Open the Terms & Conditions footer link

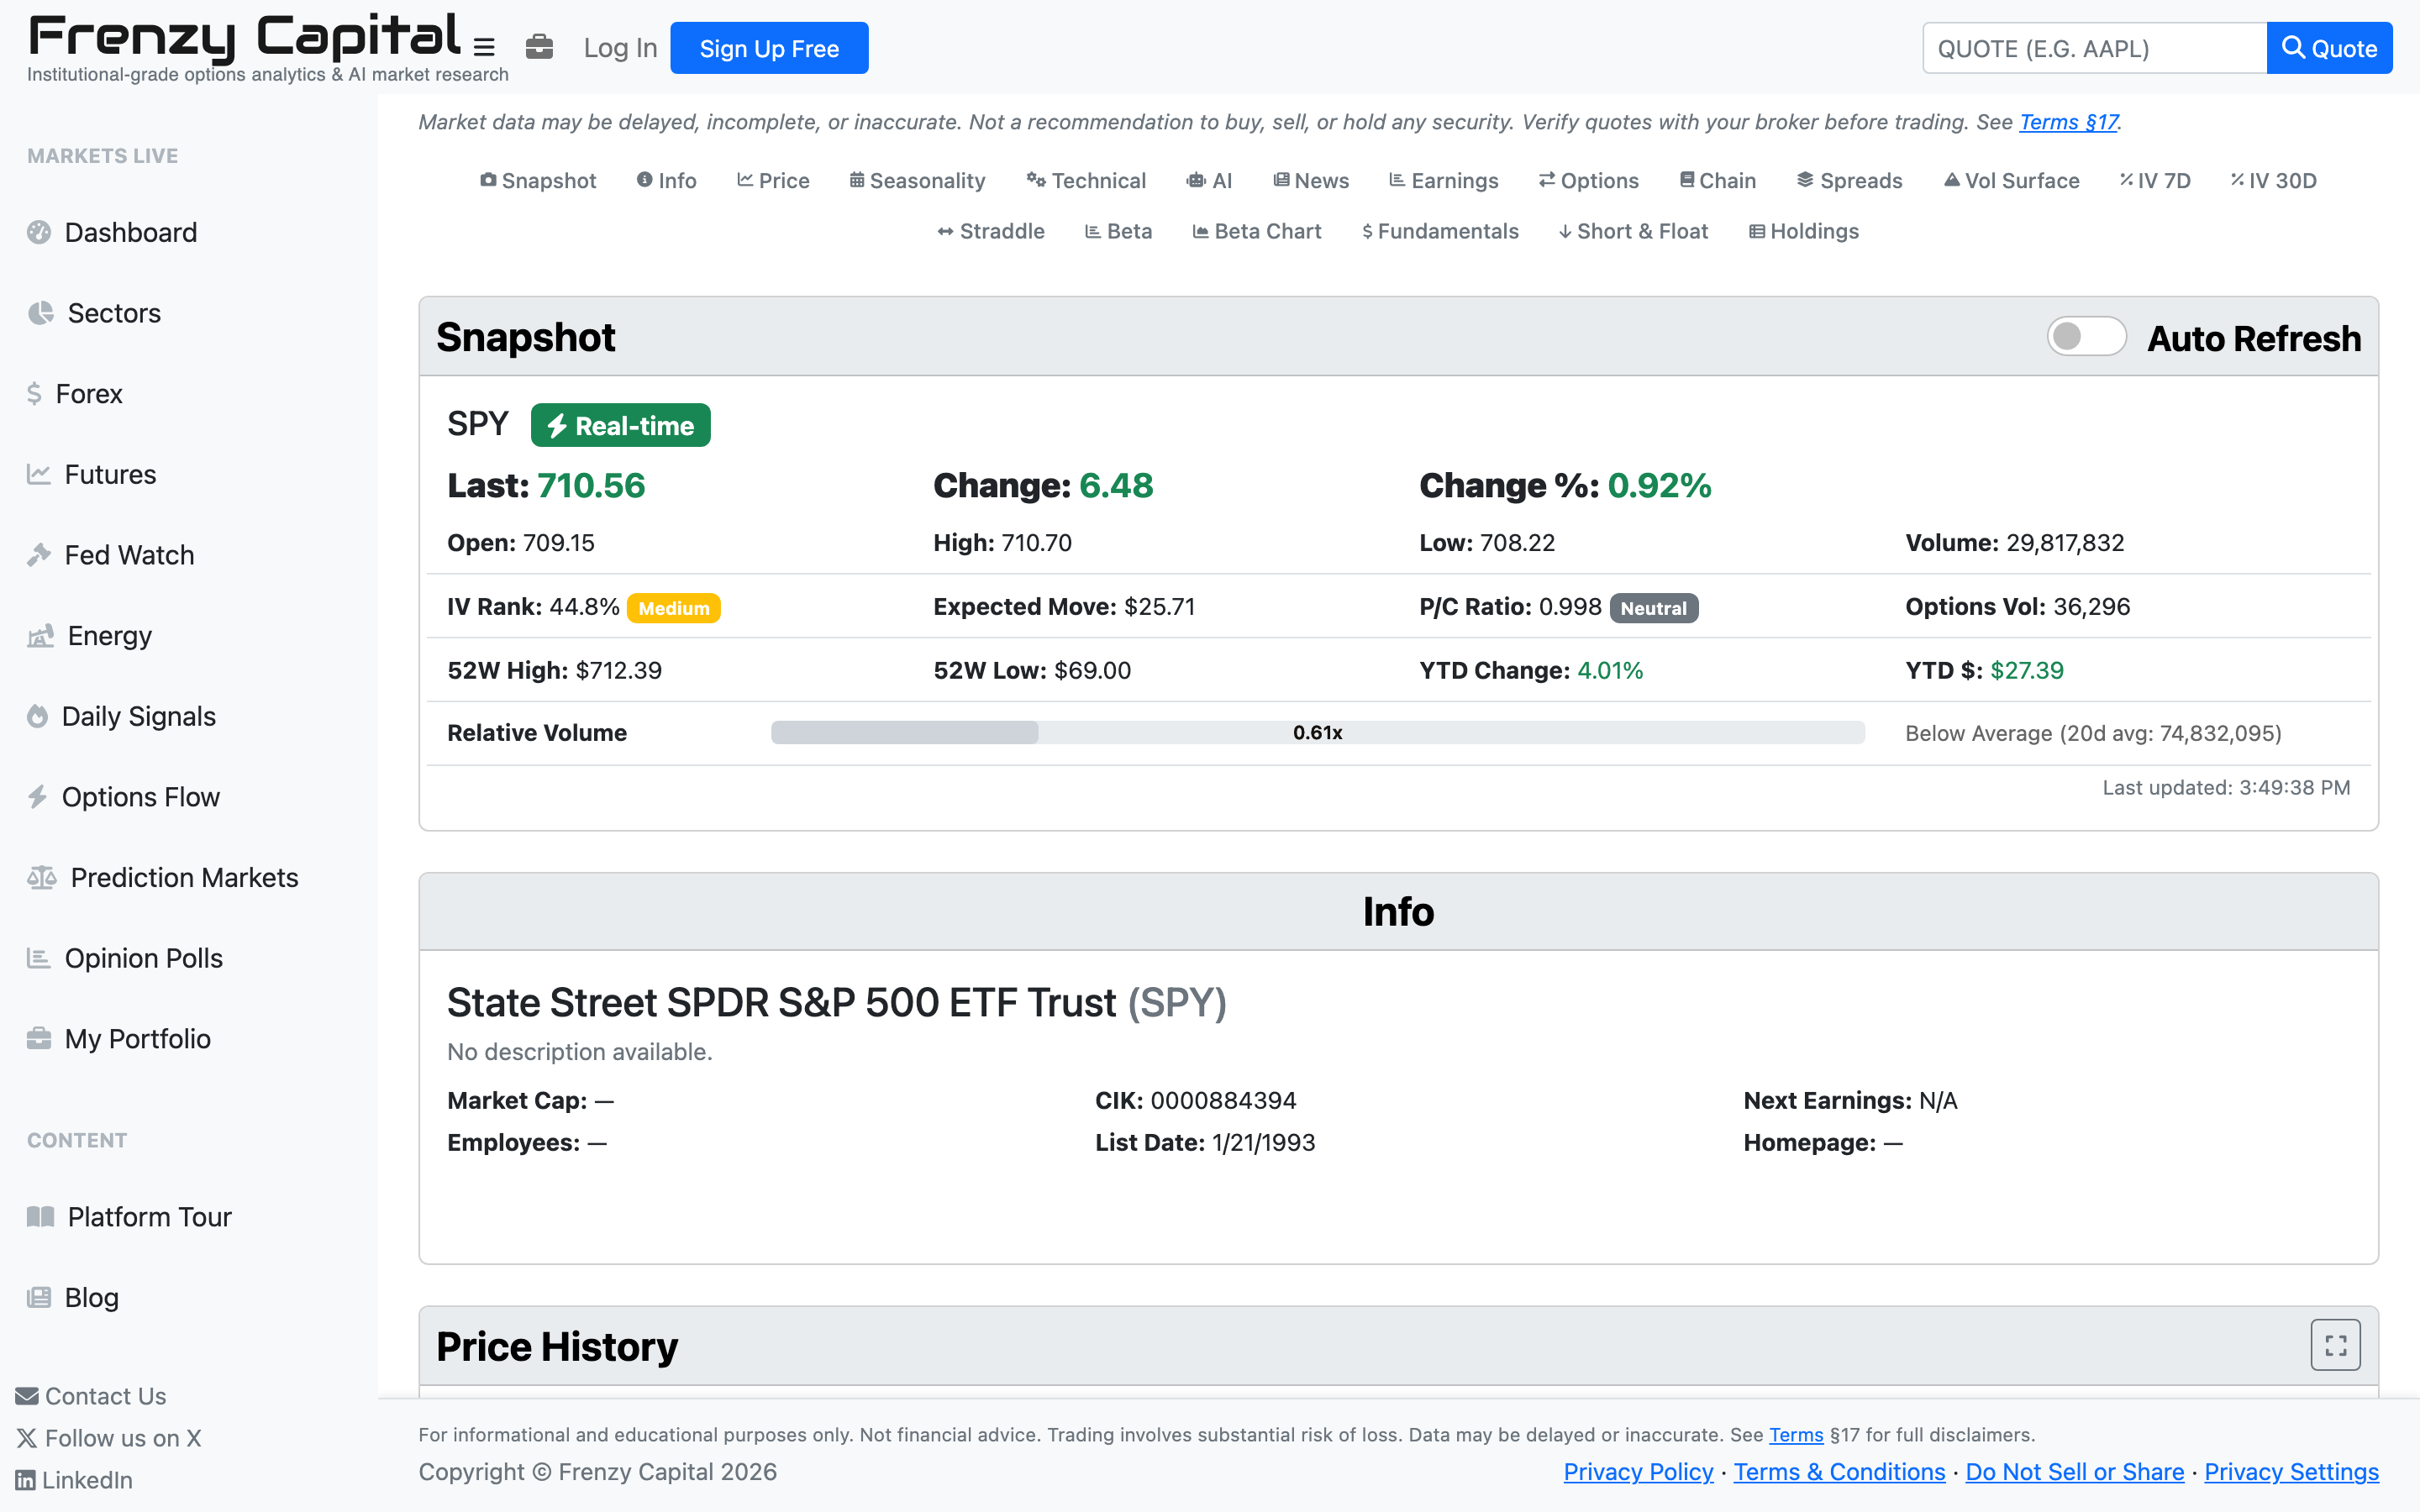pos(1839,1472)
